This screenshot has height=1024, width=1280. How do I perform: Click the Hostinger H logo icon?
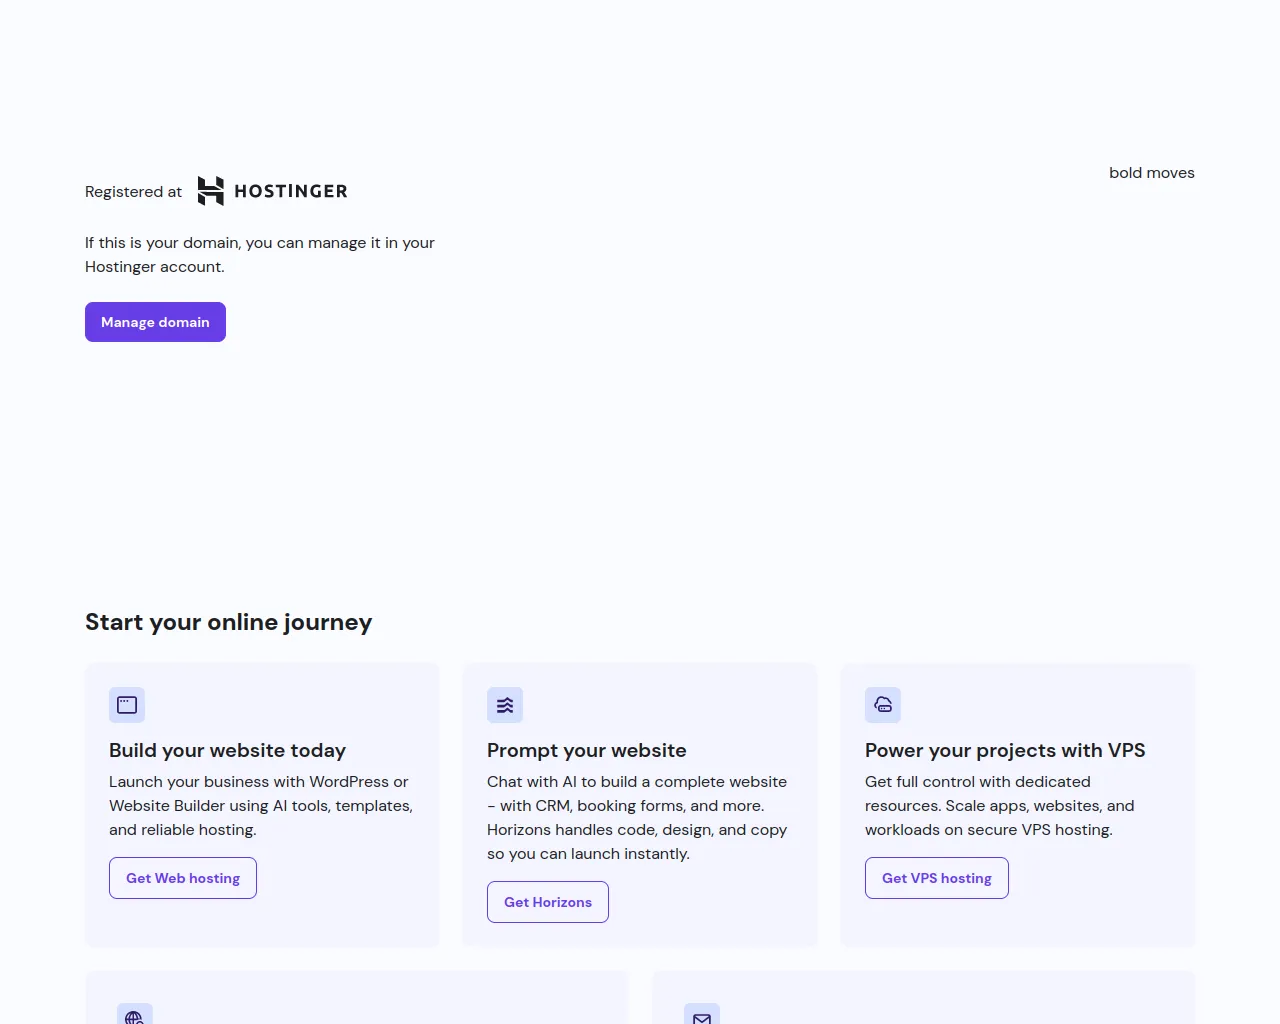pos(211,191)
